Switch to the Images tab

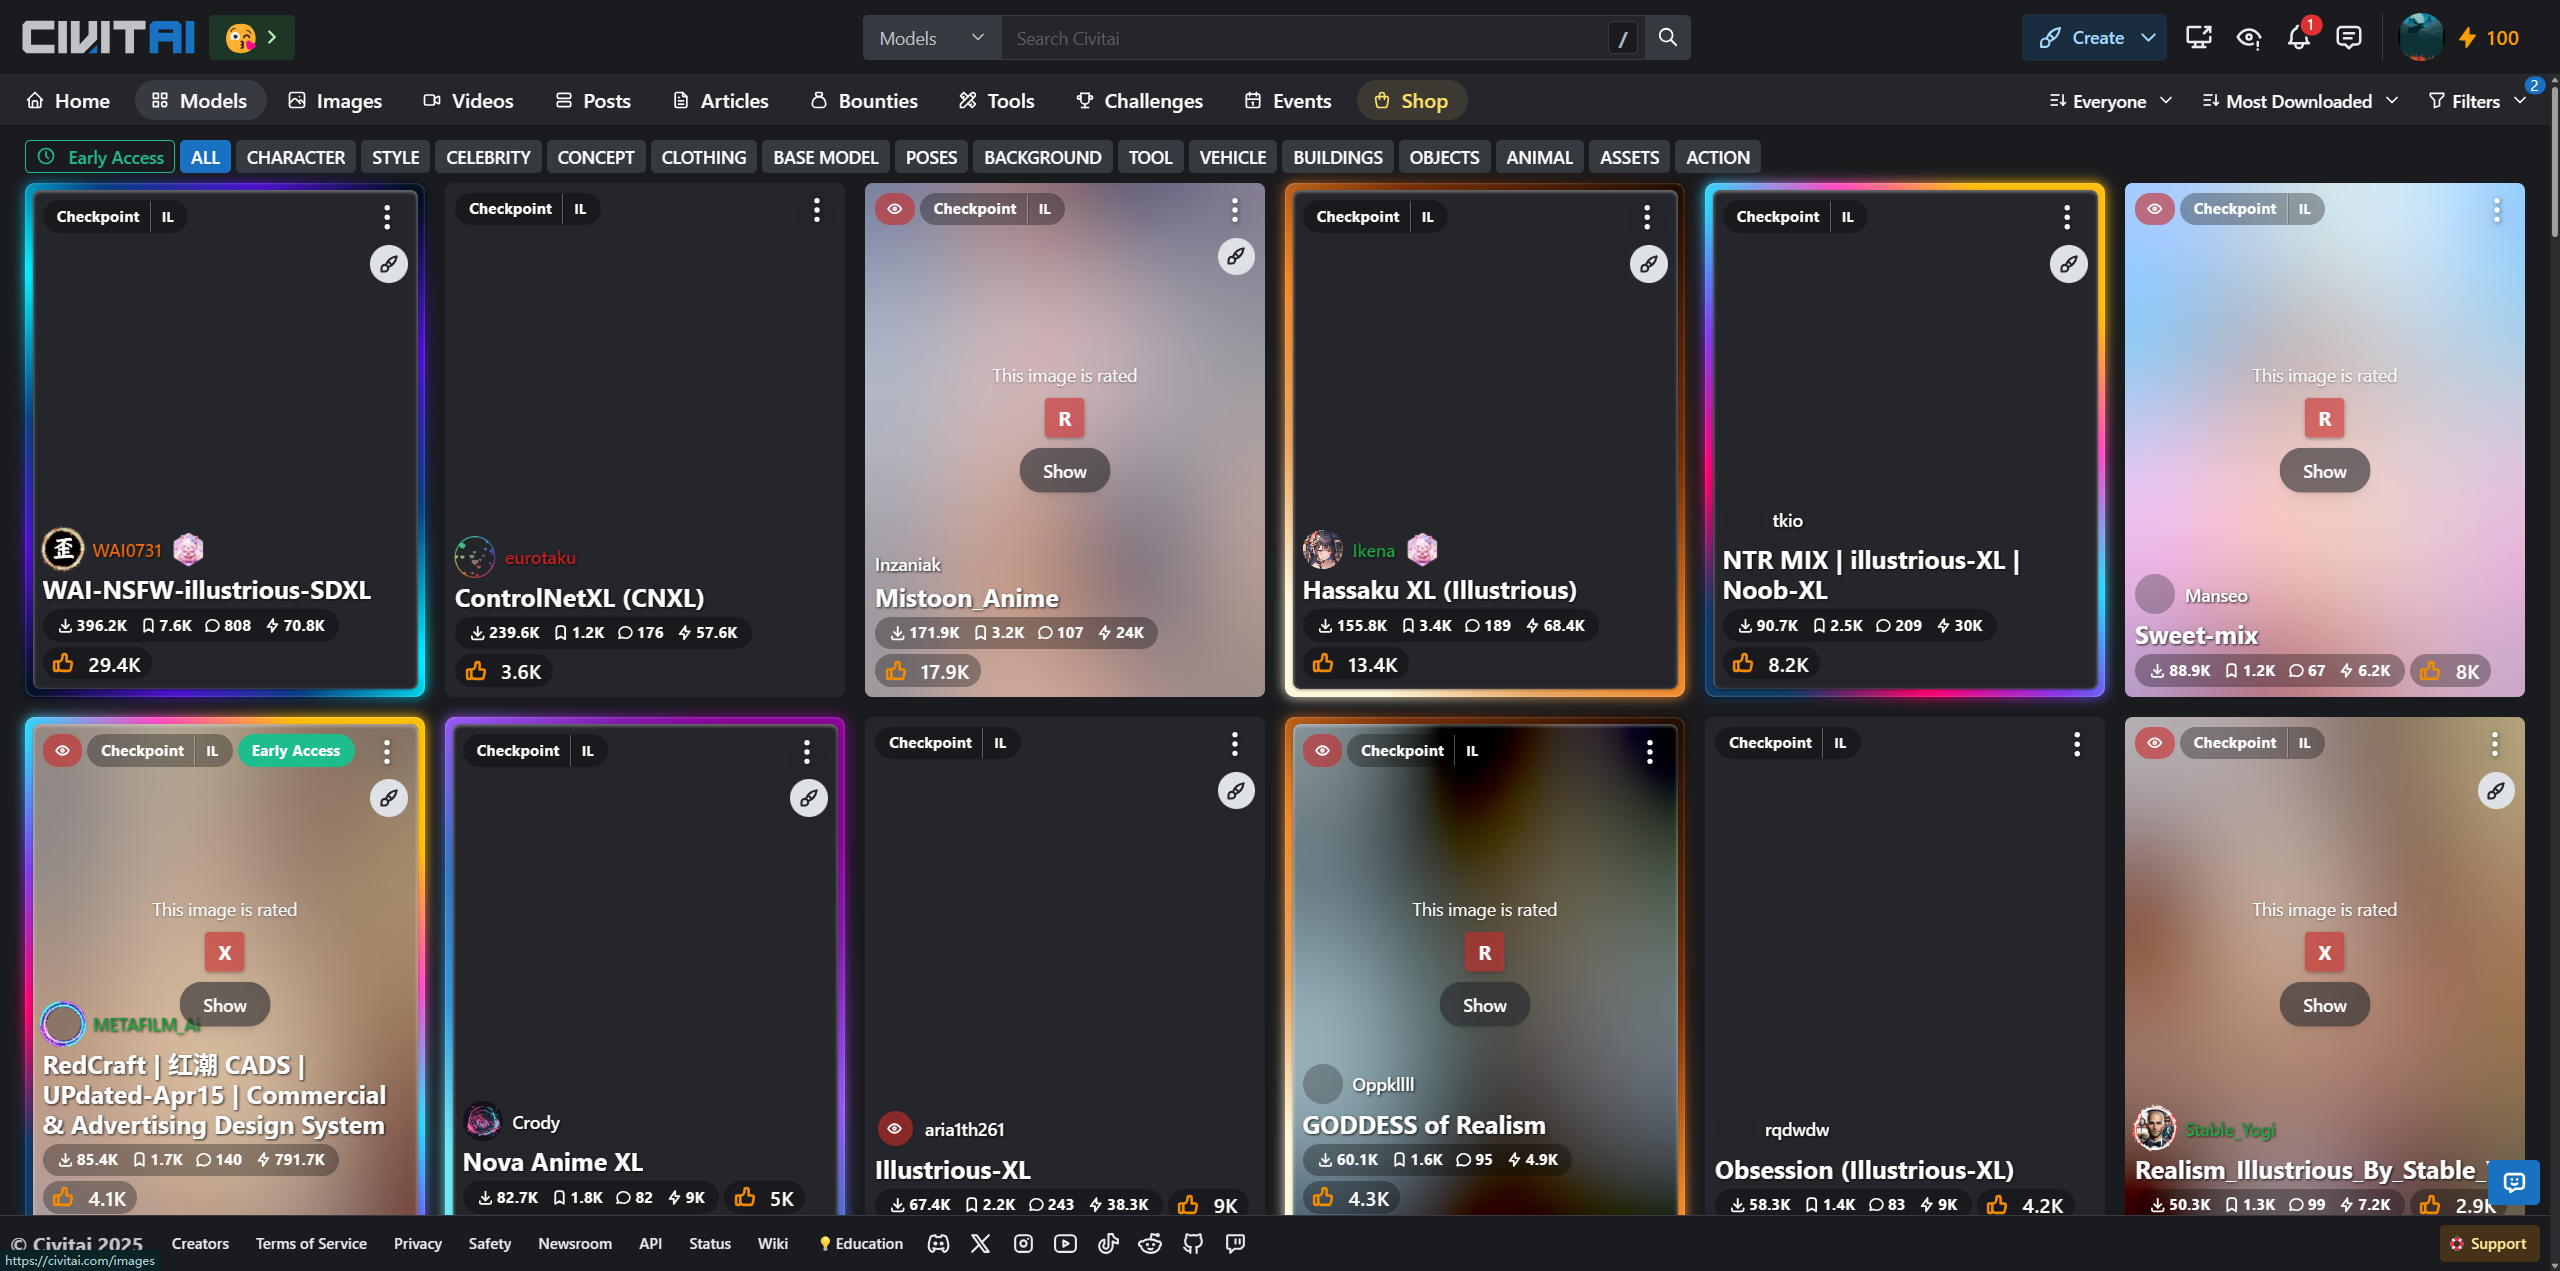tap(335, 101)
